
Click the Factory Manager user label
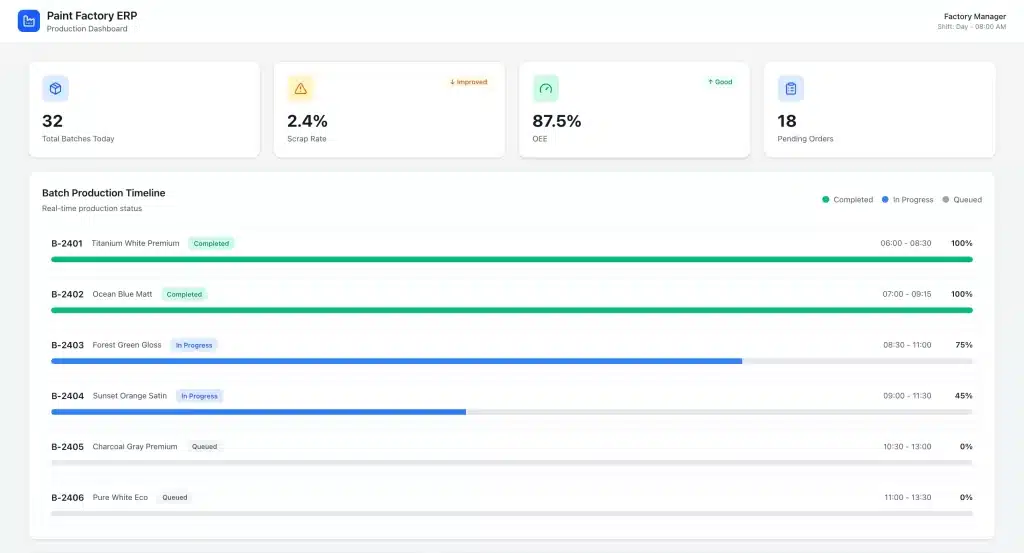974,16
